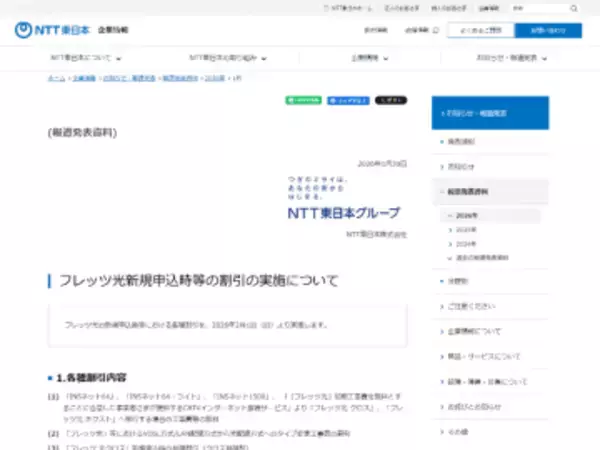Open お詫びとお知らせ in the sidebar

click(490, 407)
